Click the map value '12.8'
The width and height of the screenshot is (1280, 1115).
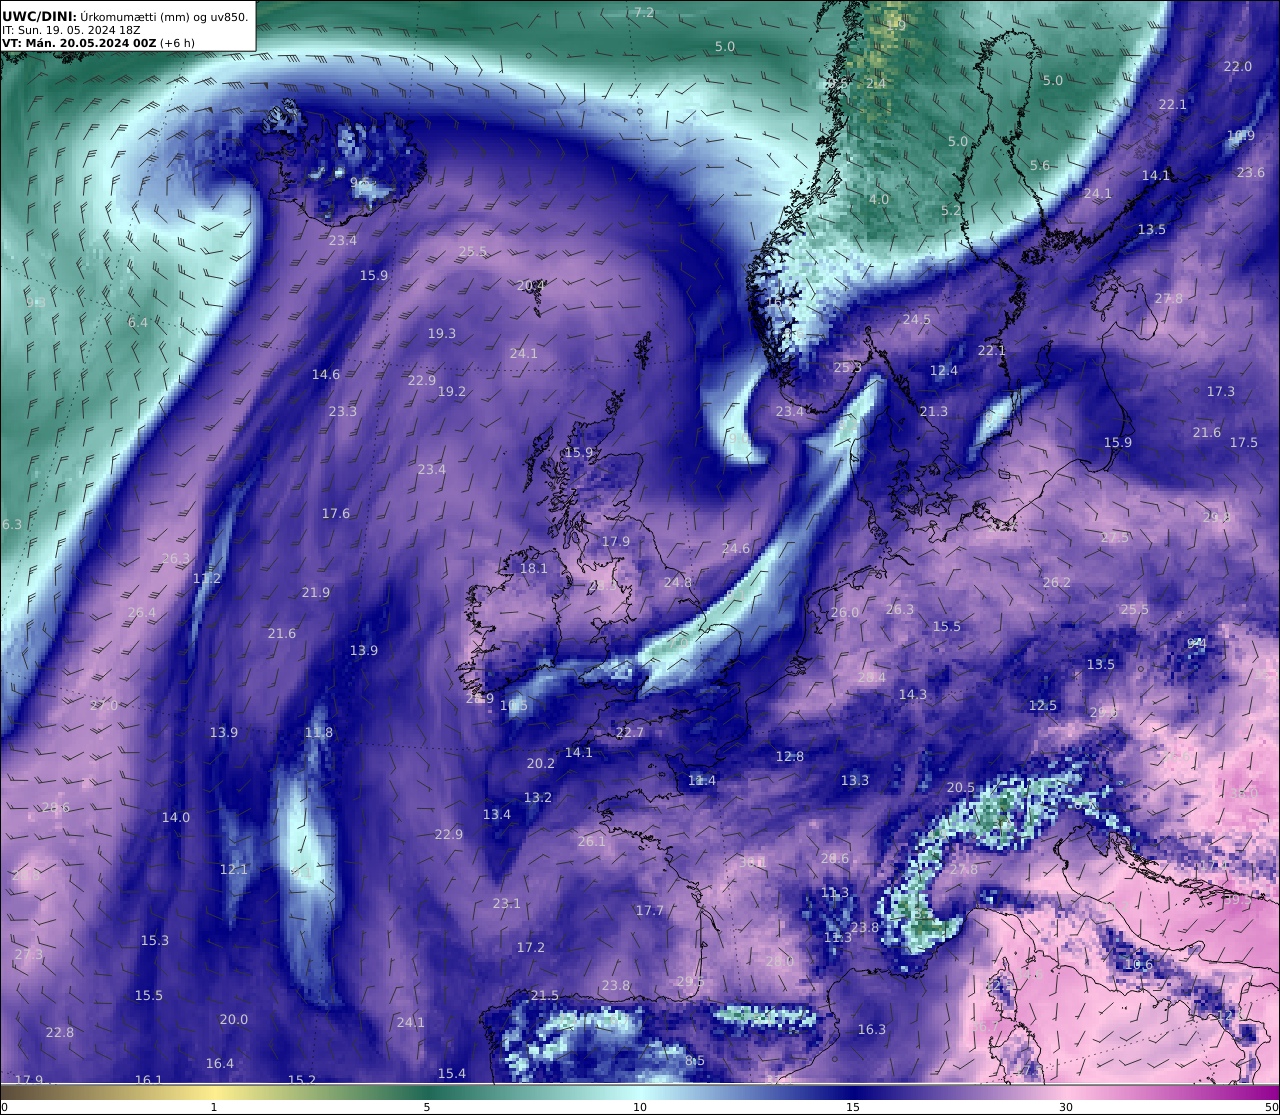tap(790, 757)
